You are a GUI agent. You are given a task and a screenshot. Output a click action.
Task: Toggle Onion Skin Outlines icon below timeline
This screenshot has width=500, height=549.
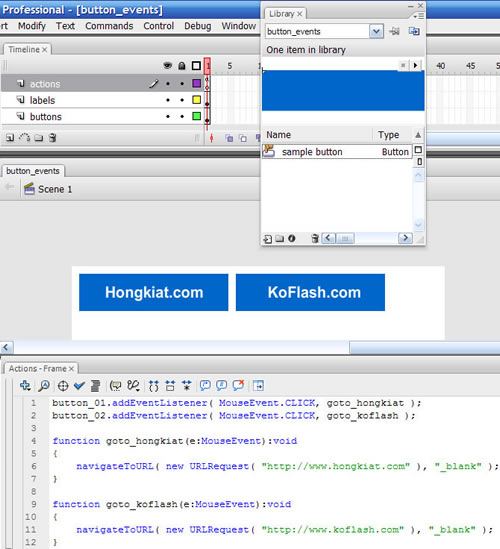[243, 138]
